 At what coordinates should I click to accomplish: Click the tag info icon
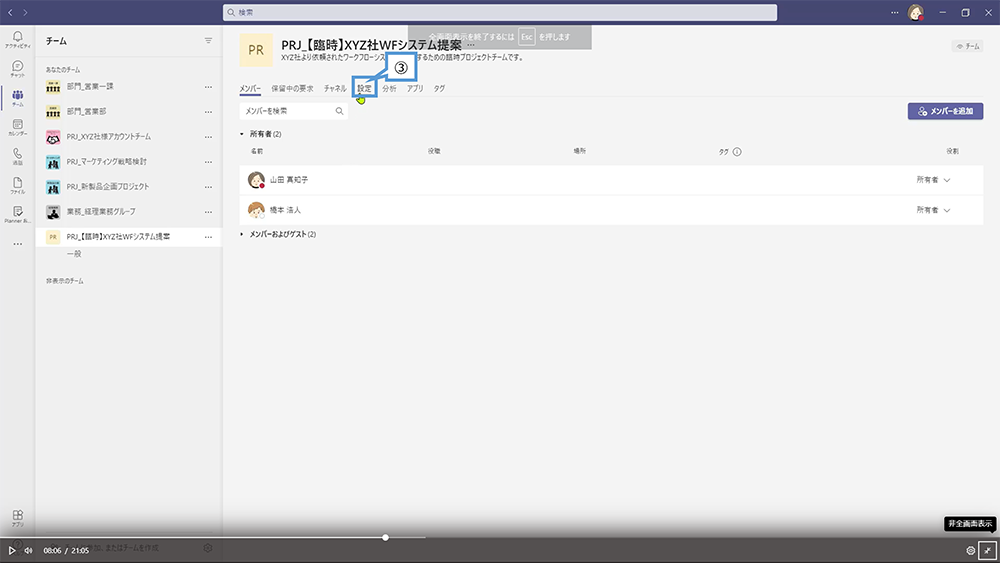pyautogui.click(x=737, y=152)
